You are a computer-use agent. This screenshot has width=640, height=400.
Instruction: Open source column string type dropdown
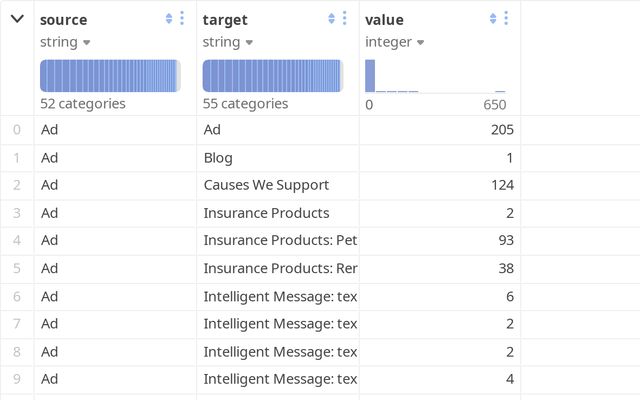click(x=65, y=42)
